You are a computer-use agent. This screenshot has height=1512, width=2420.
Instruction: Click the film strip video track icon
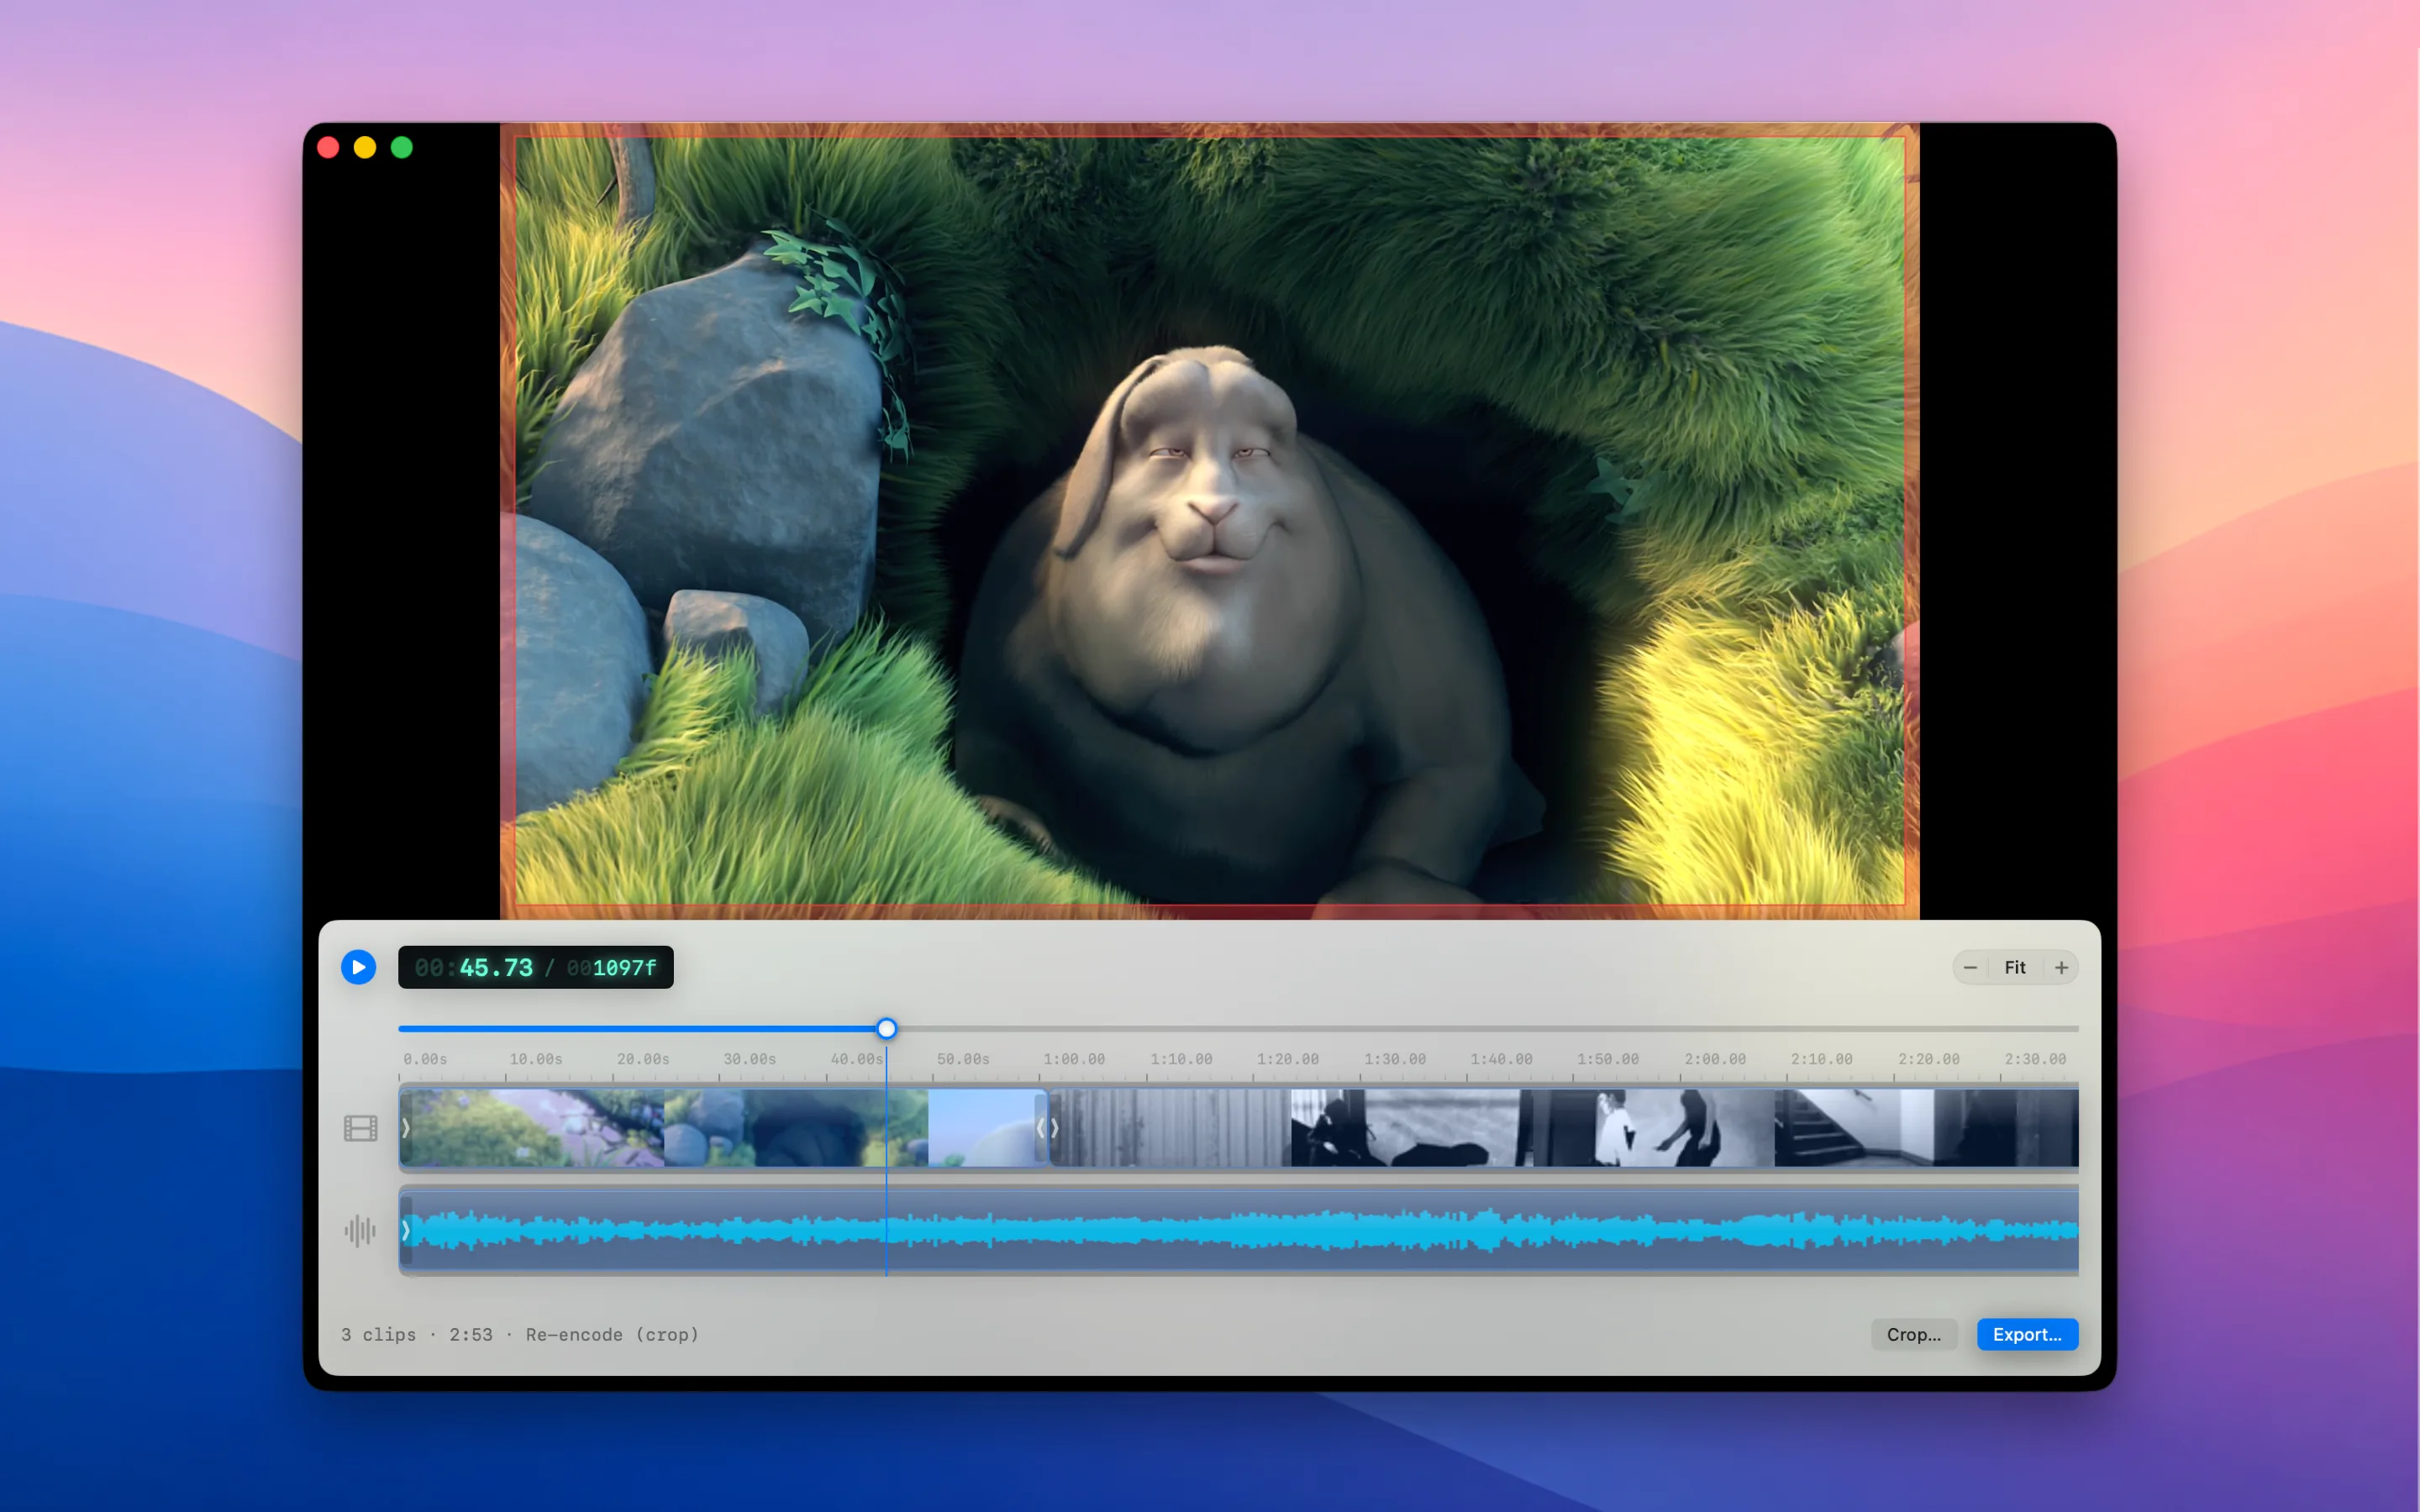360,1128
